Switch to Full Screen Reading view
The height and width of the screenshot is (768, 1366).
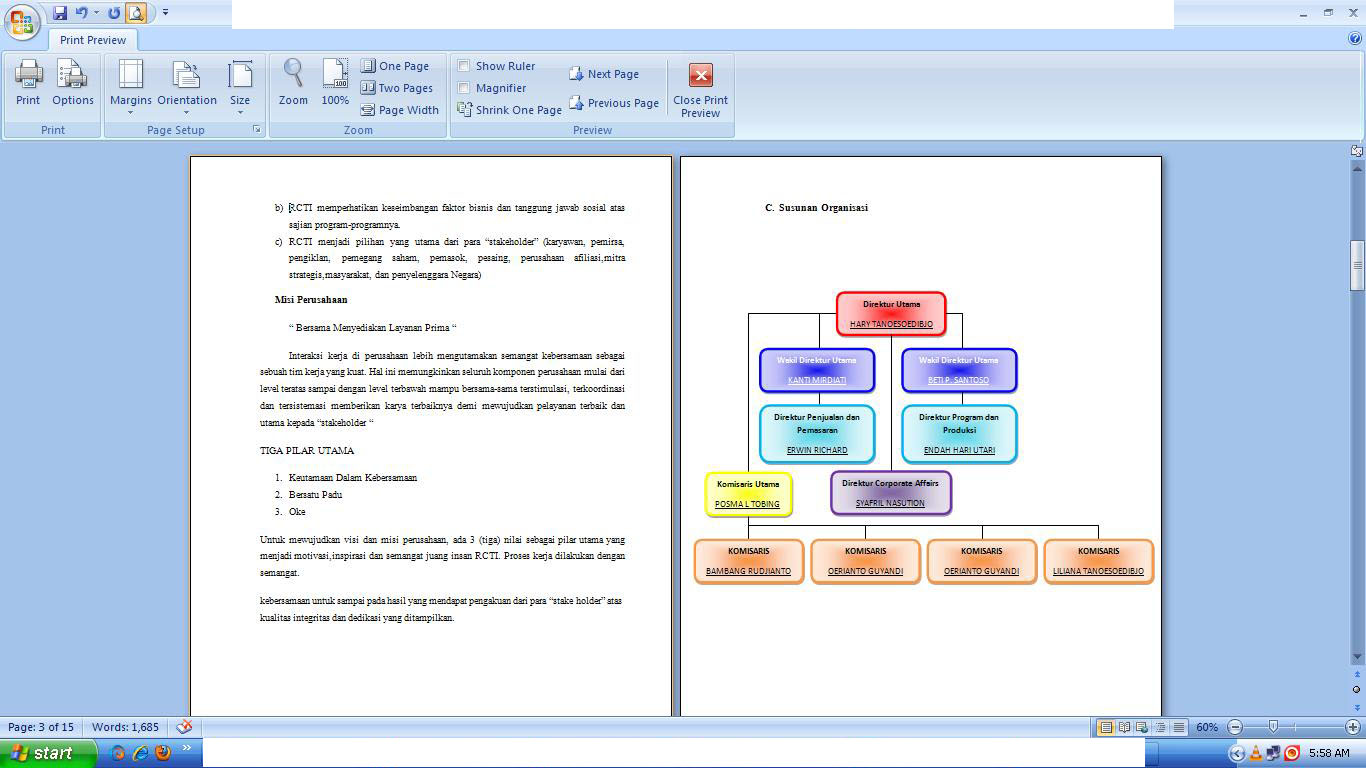pyautogui.click(x=1125, y=727)
